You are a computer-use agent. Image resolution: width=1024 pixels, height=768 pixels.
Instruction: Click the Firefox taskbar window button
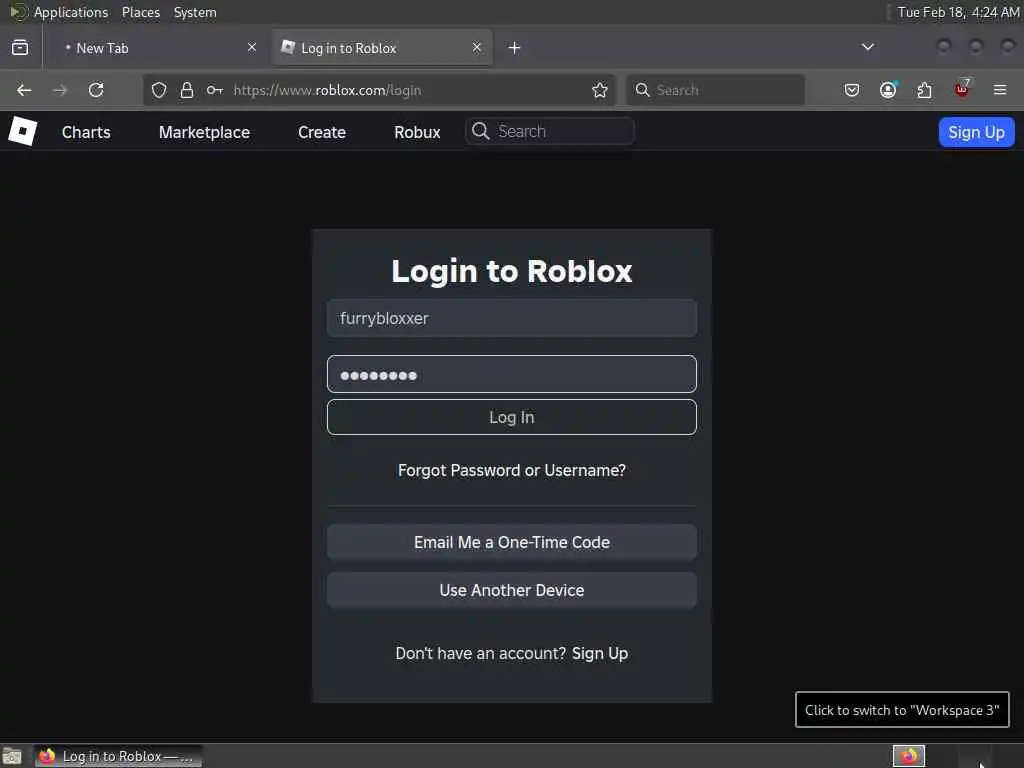click(118, 756)
